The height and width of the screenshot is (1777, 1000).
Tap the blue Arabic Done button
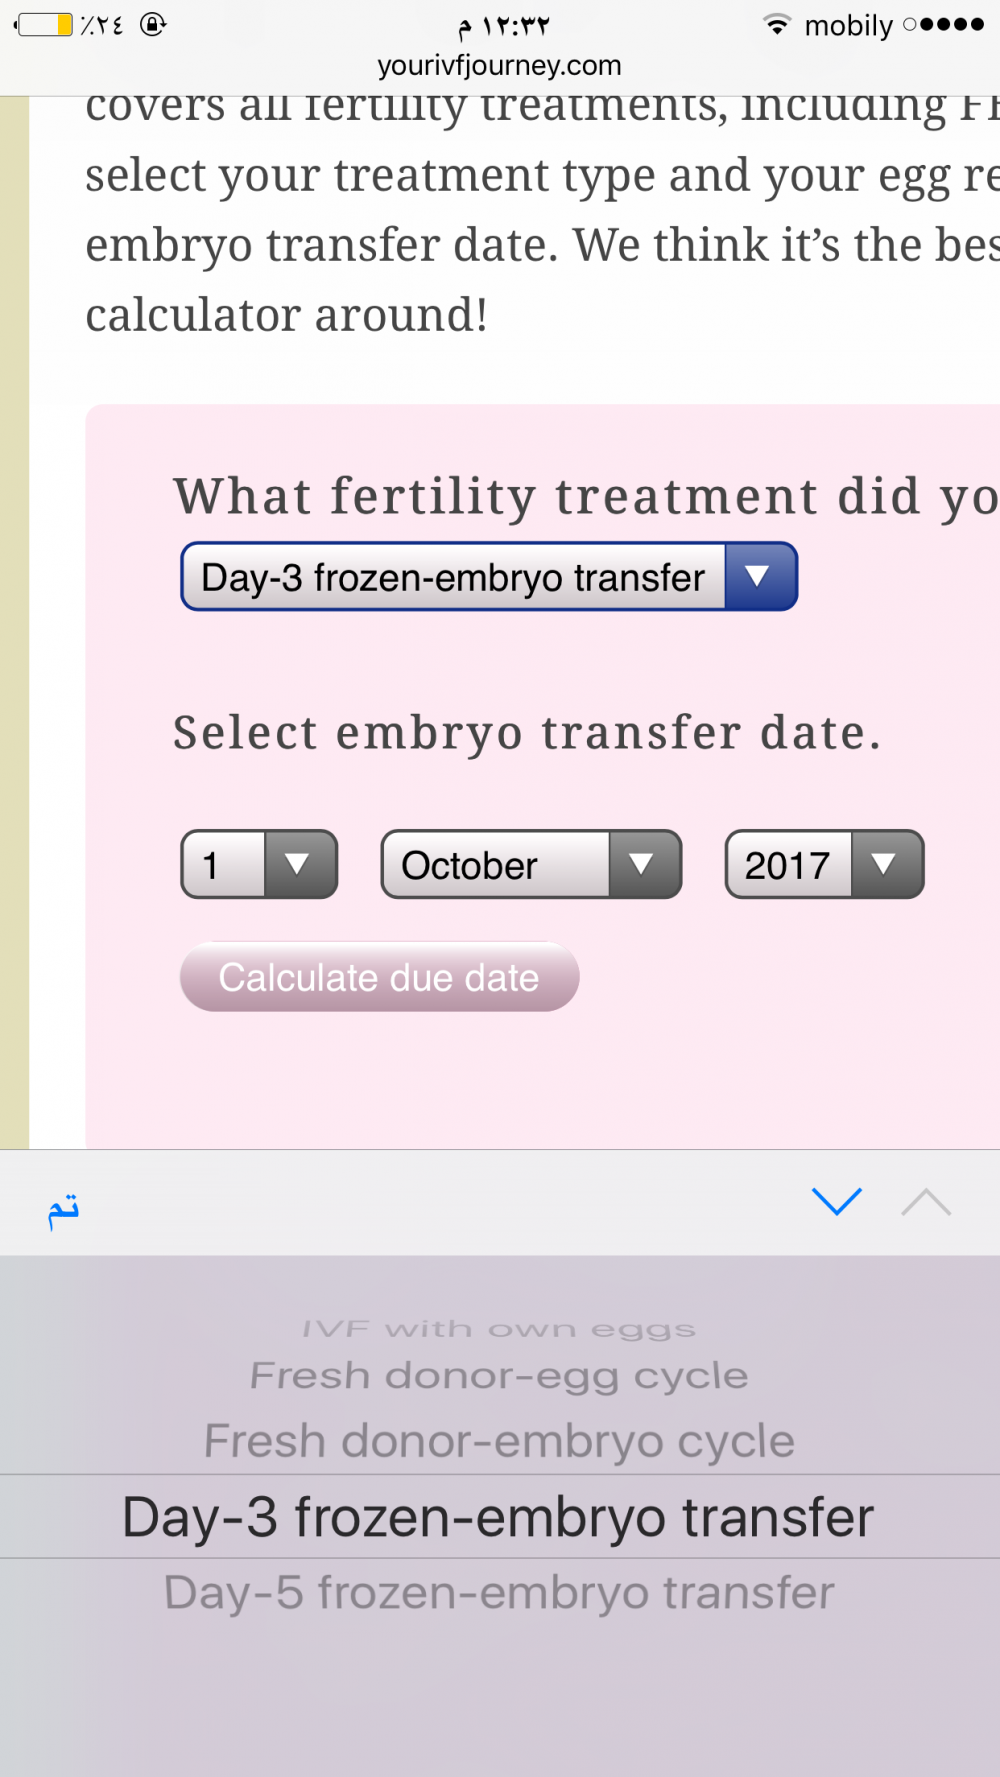click(x=63, y=1210)
